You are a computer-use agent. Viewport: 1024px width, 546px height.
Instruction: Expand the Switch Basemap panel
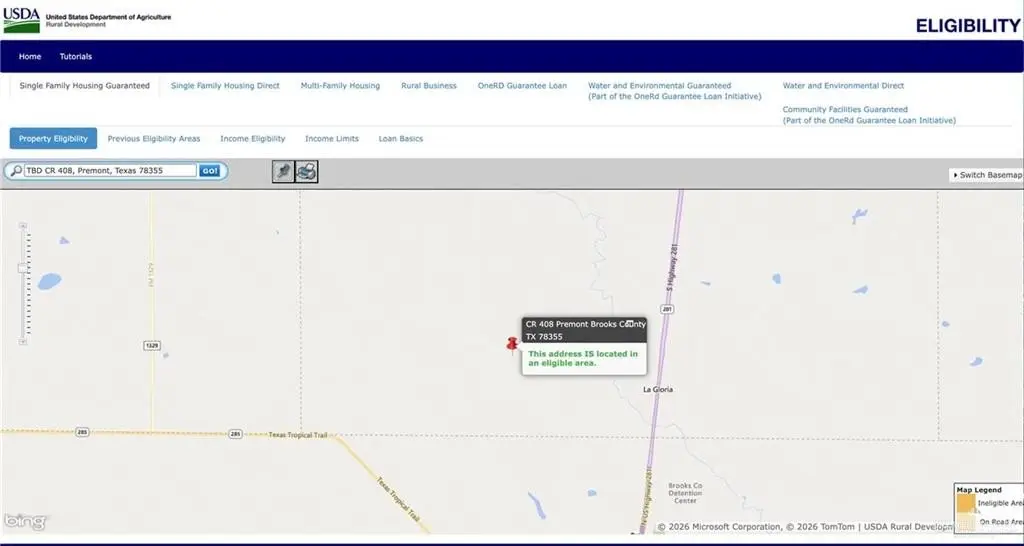(987, 175)
